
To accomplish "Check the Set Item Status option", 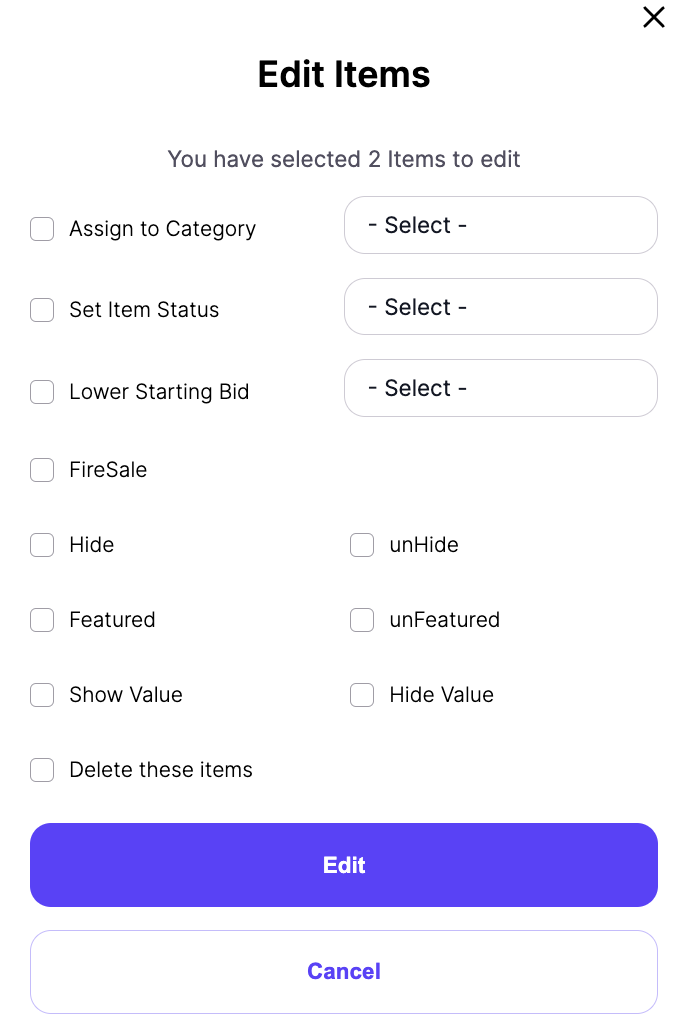I will 42,310.
